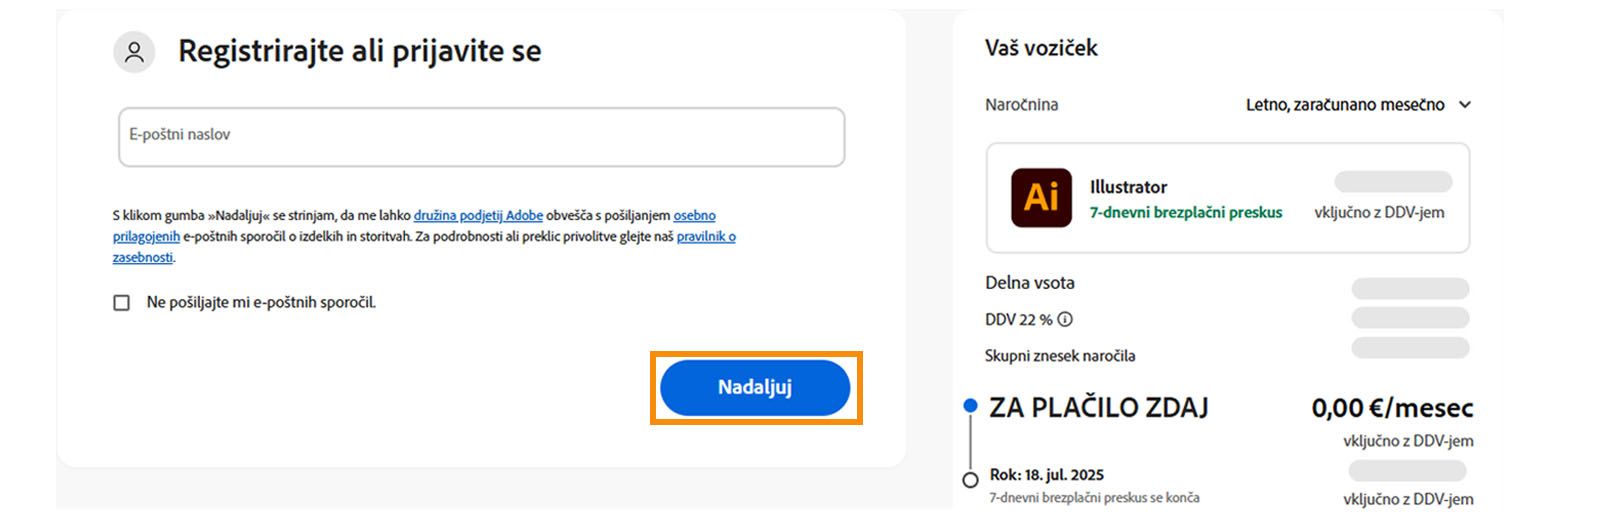Open the pravilnik o zasebnosti link
Screen dimensions: 1600x518
[705, 237]
